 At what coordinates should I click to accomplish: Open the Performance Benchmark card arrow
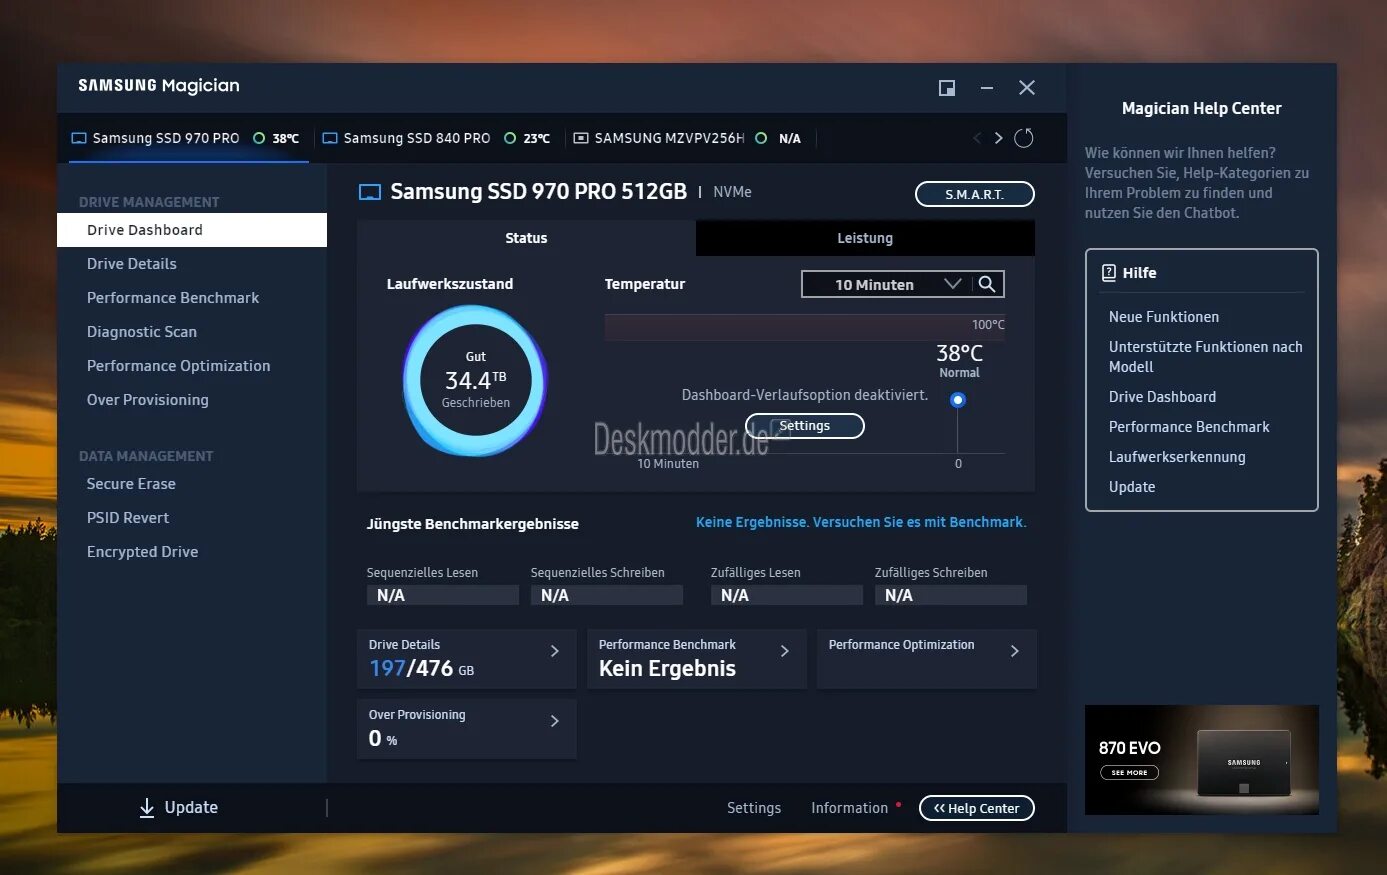(785, 651)
